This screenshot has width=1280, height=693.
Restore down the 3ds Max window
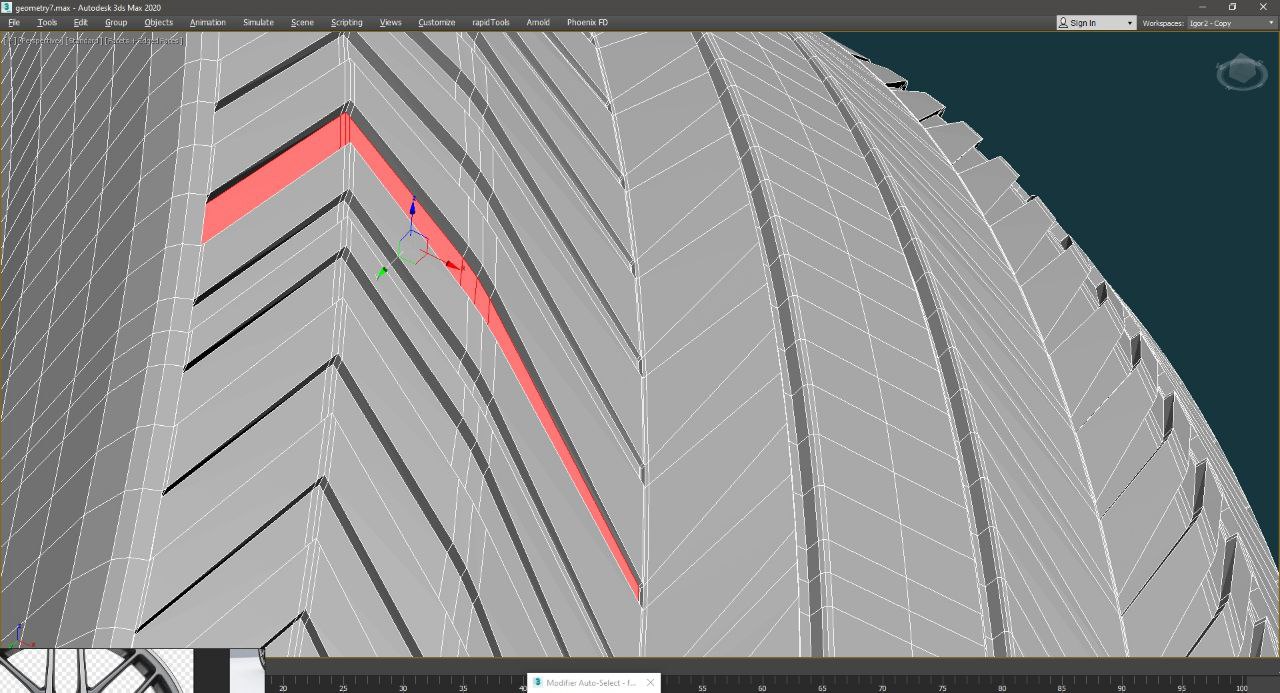pyautogui.click(x=1232, y=7)
